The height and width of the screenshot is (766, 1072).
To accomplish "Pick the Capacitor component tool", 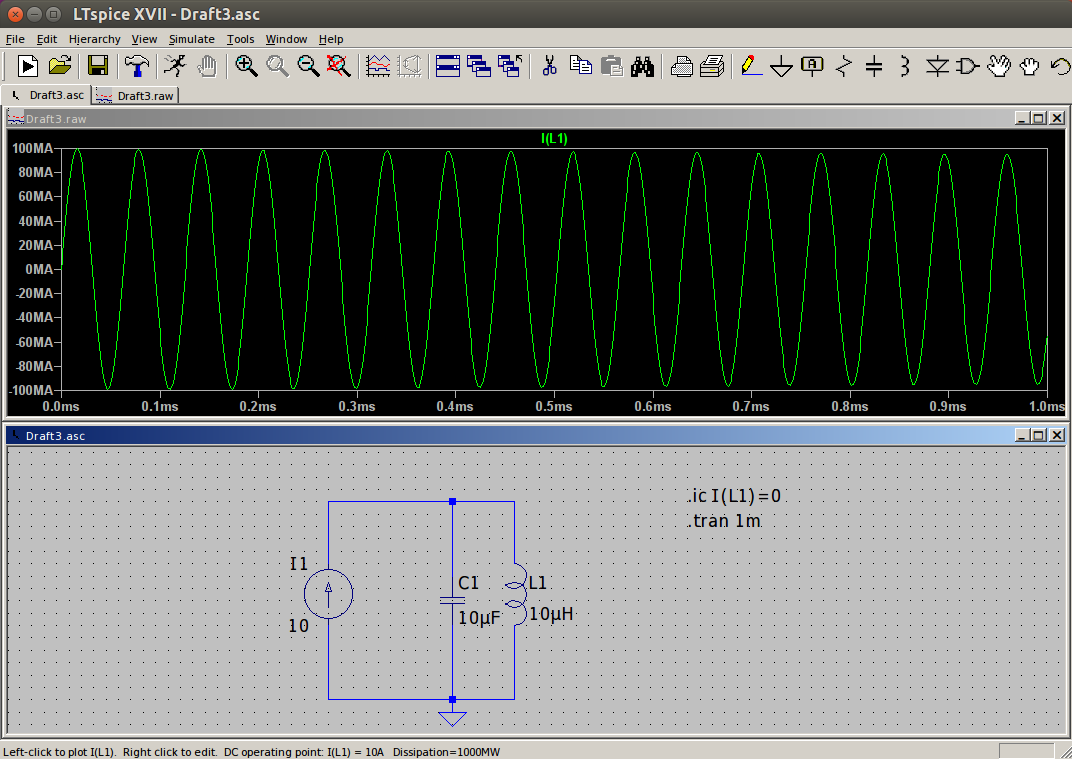I will (874, 67).
